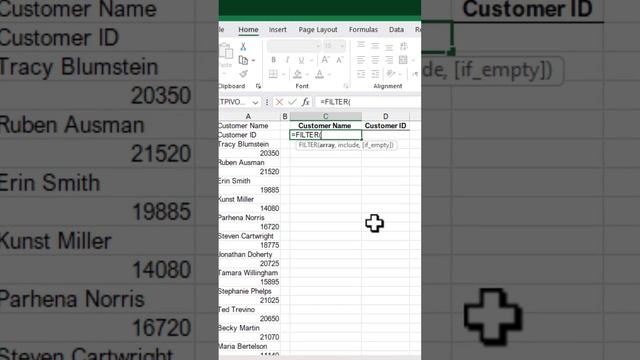Image resolution: width=640 pixels, height=360 pixels.
Task: Apply cell borders with the Borders icon
Action: click(273, 74)
